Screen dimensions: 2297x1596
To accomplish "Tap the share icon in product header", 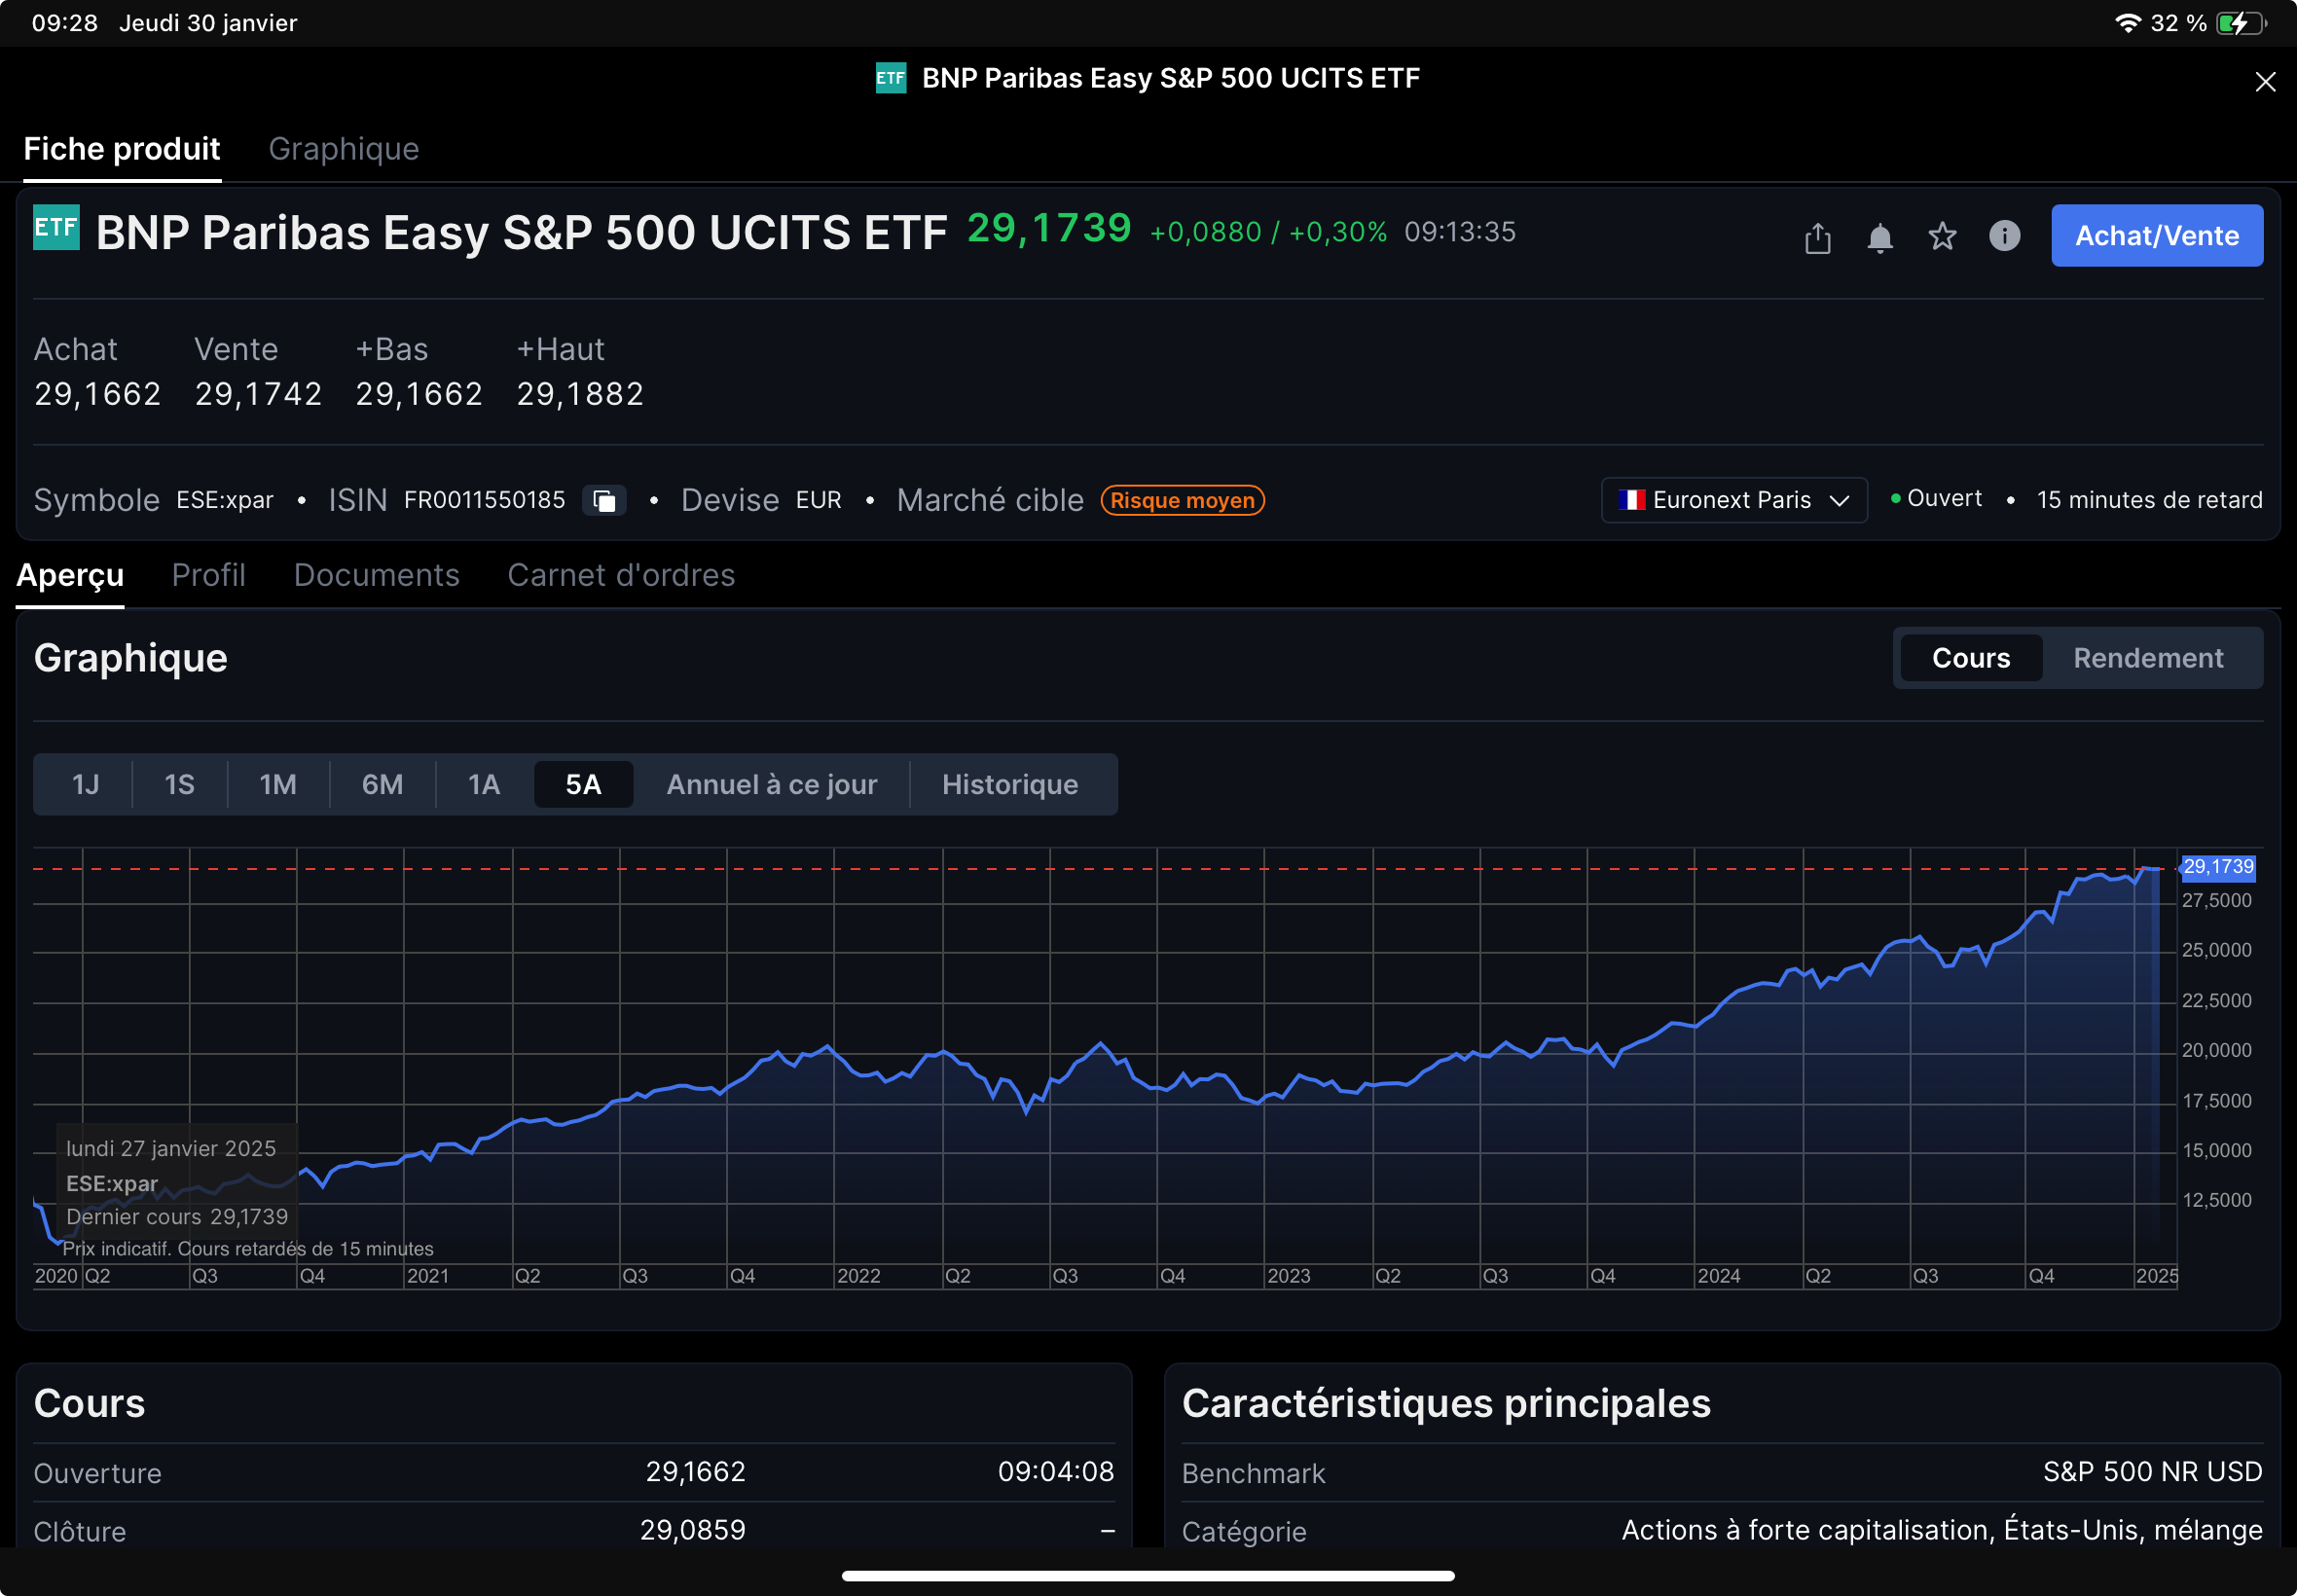I will click(1817, 238).
